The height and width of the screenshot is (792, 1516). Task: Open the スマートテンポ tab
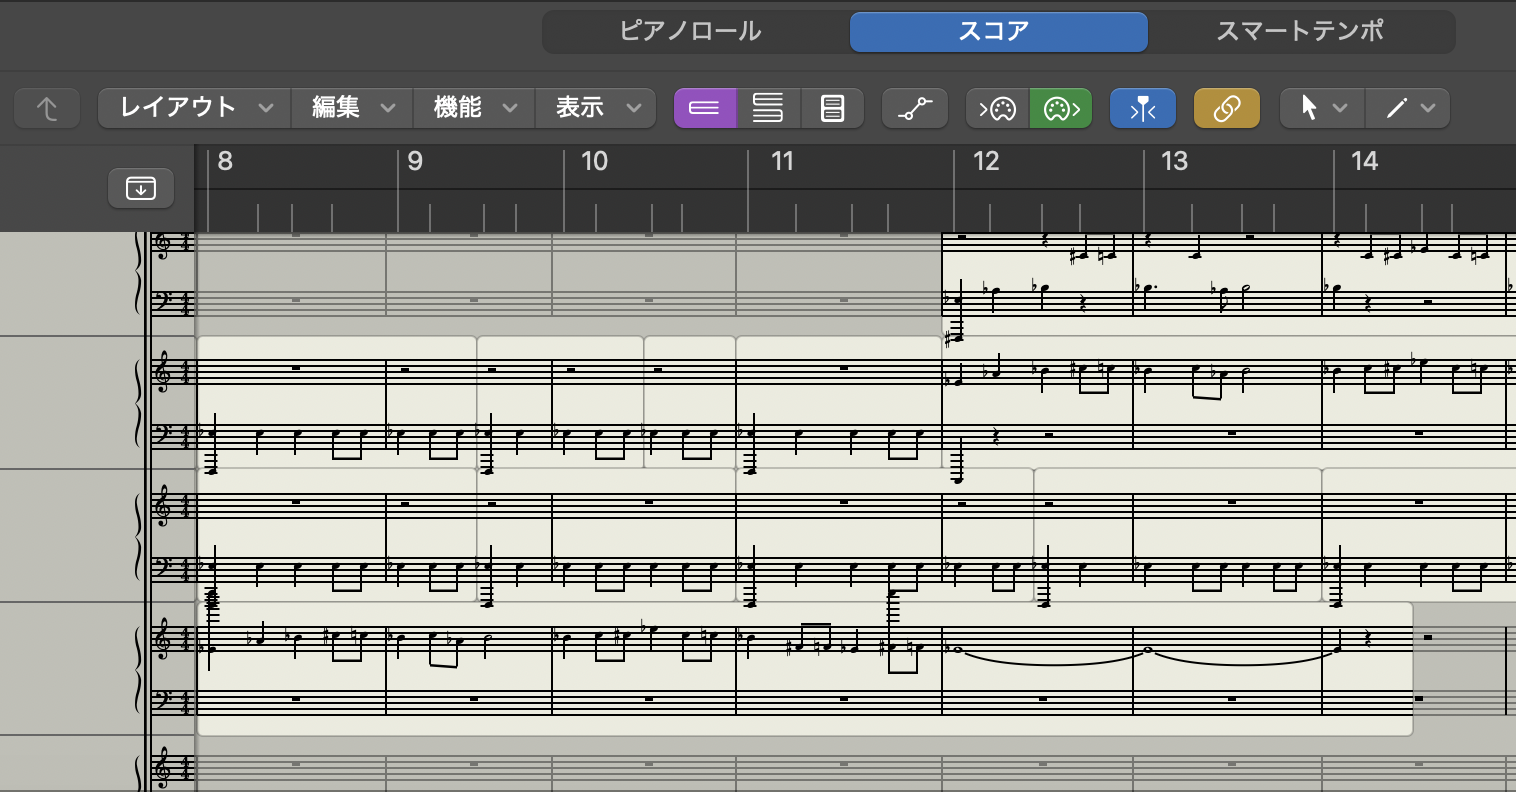coord(1300,31)
